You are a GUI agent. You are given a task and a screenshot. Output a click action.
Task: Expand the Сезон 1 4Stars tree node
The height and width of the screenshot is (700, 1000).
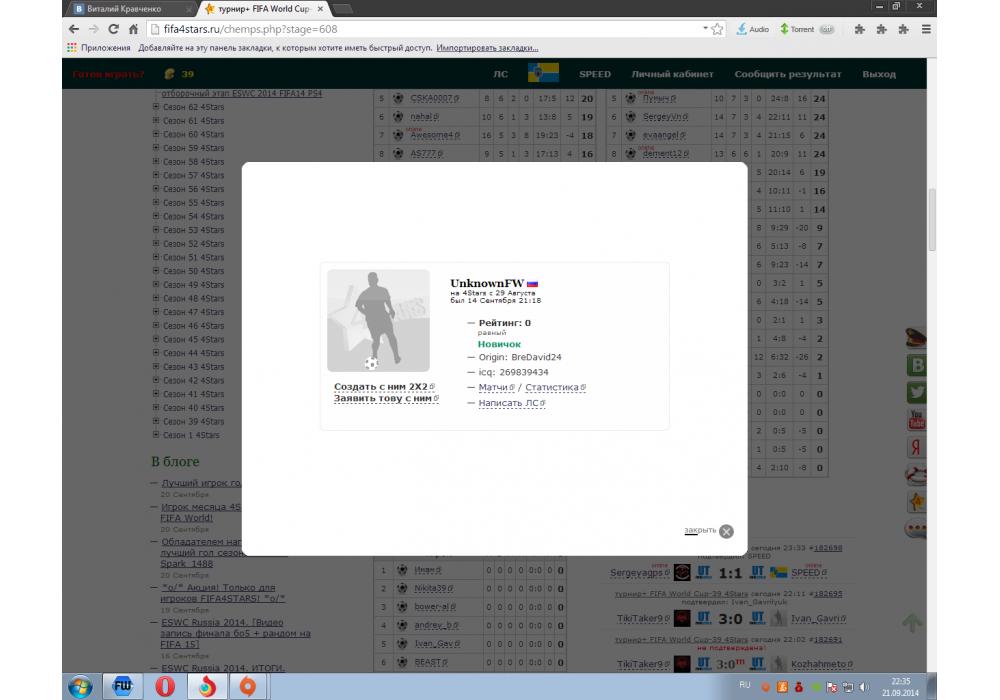point(156,435)
